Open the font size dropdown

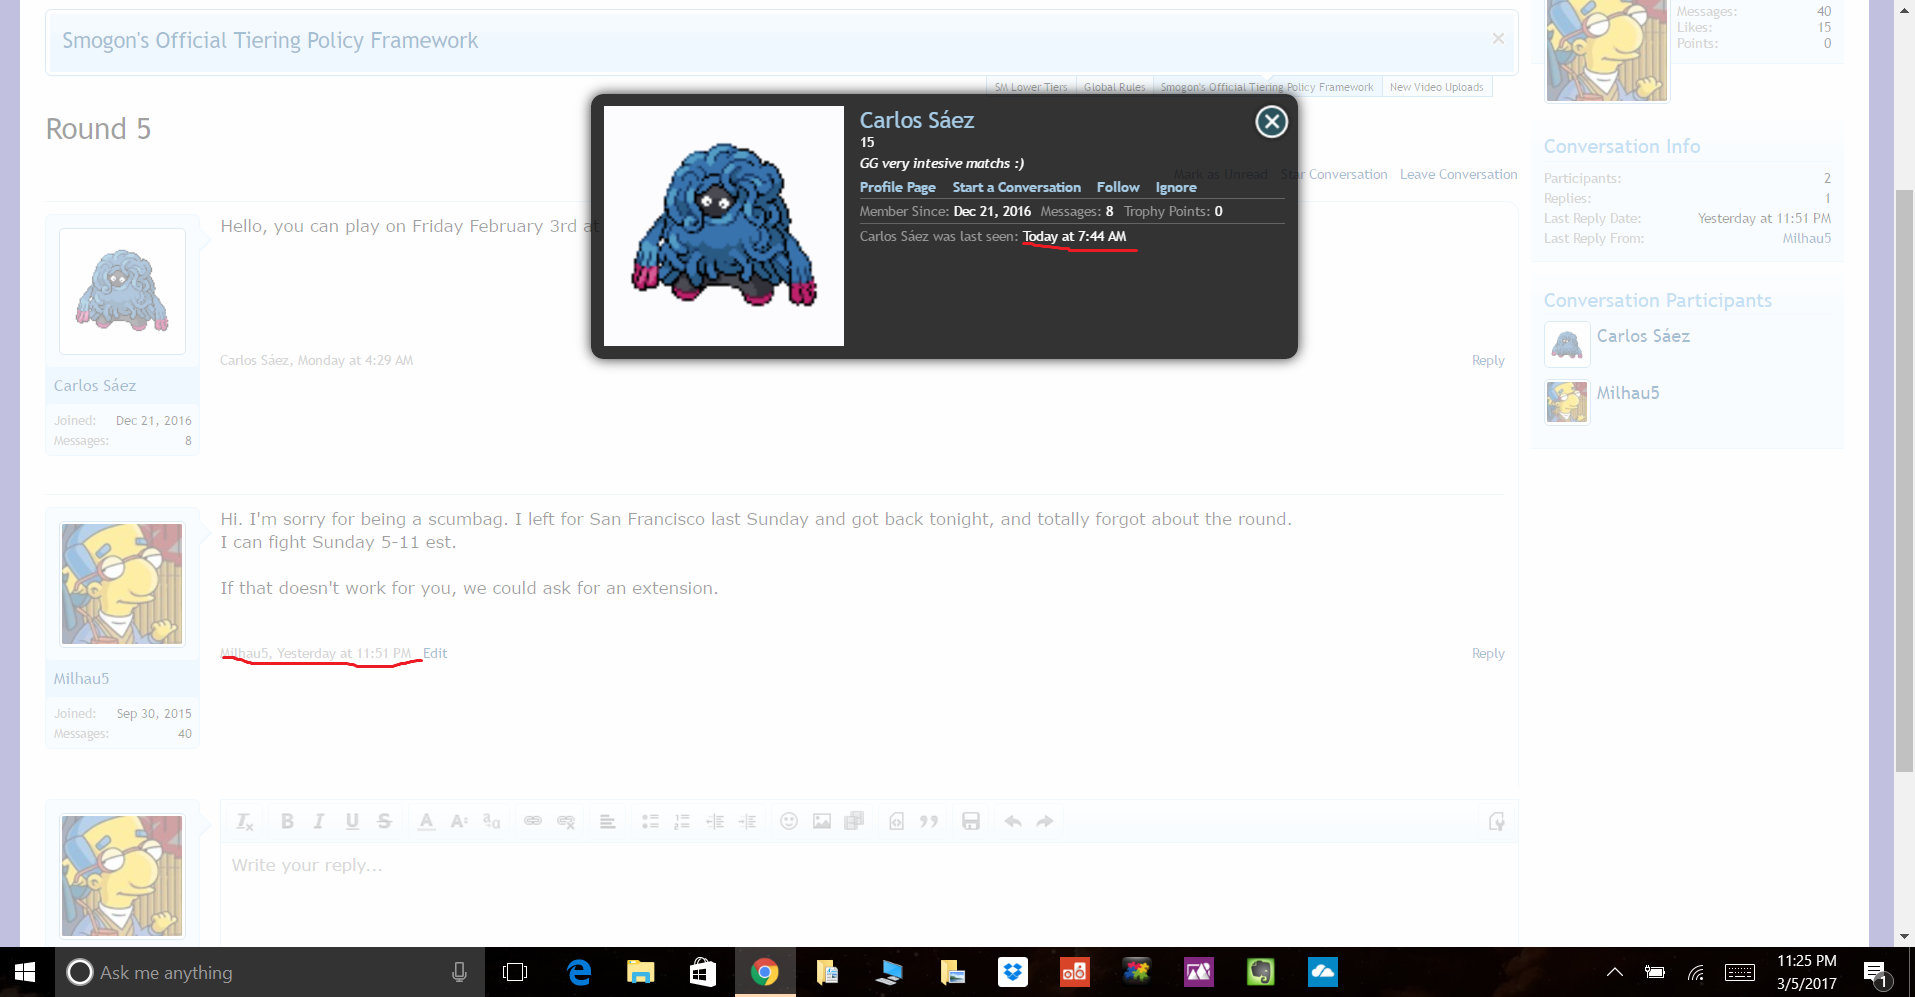[459, 821]
